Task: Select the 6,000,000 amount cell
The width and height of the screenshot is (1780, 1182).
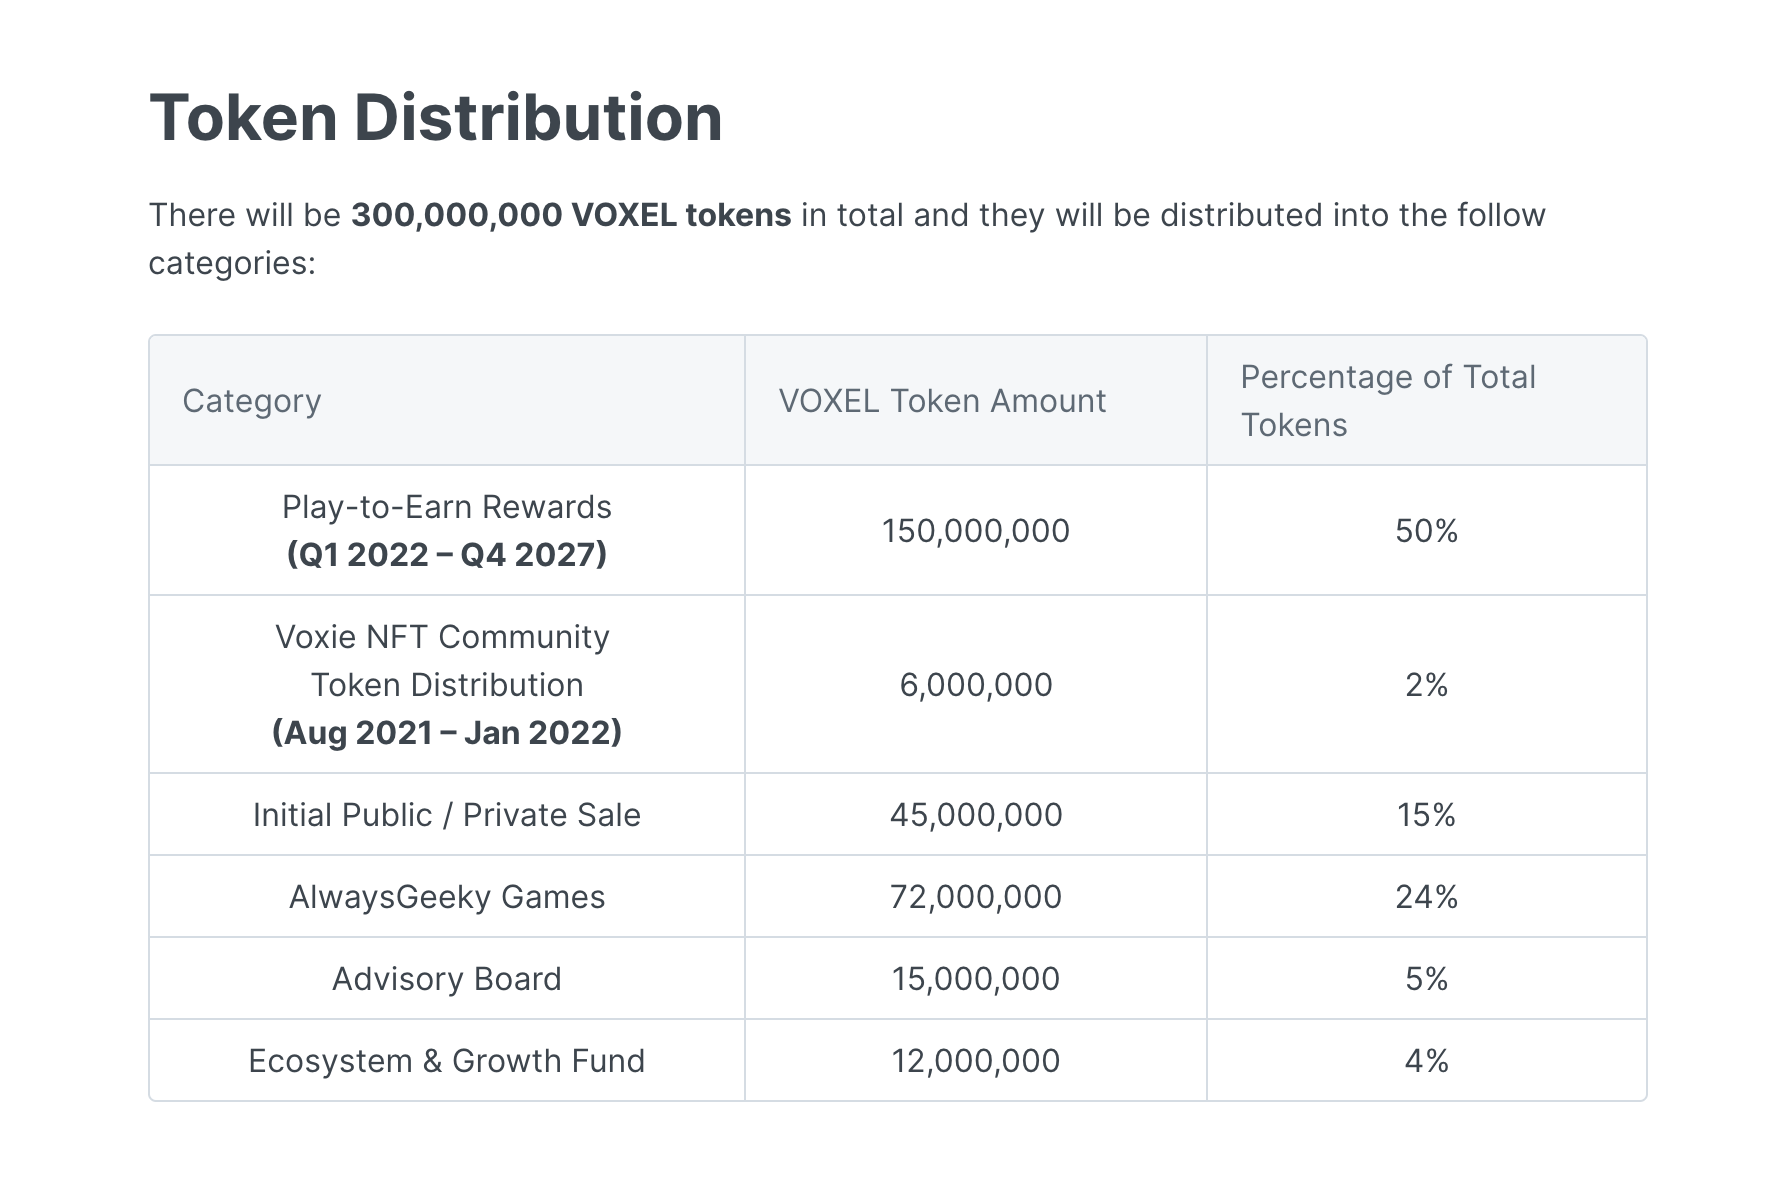Action: (975, 685)
